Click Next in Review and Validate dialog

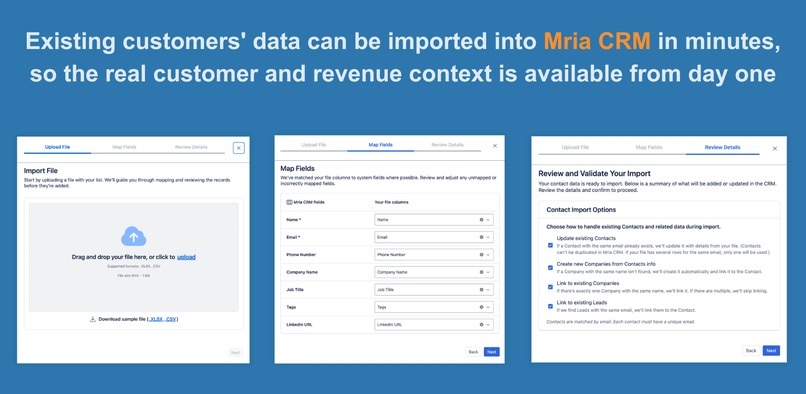[x=771, y=350]
